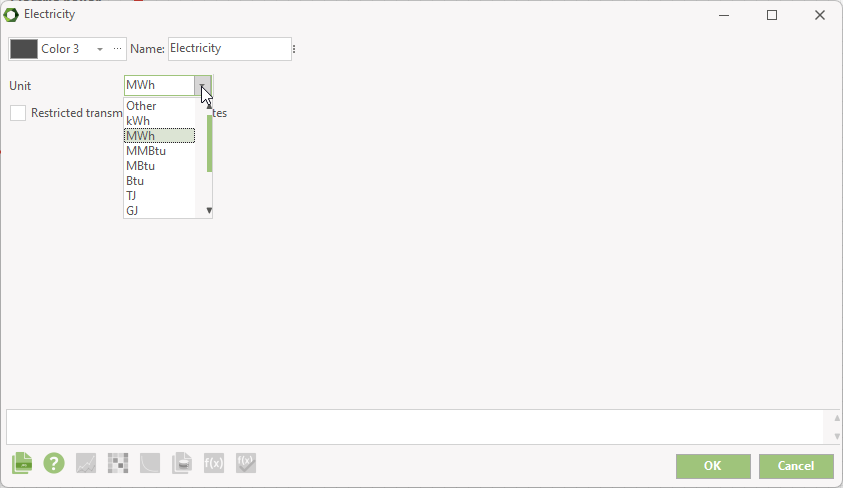Collapse the Unit combo box arrow
Viewport: 843px width, 488px height.
point(203,85)
